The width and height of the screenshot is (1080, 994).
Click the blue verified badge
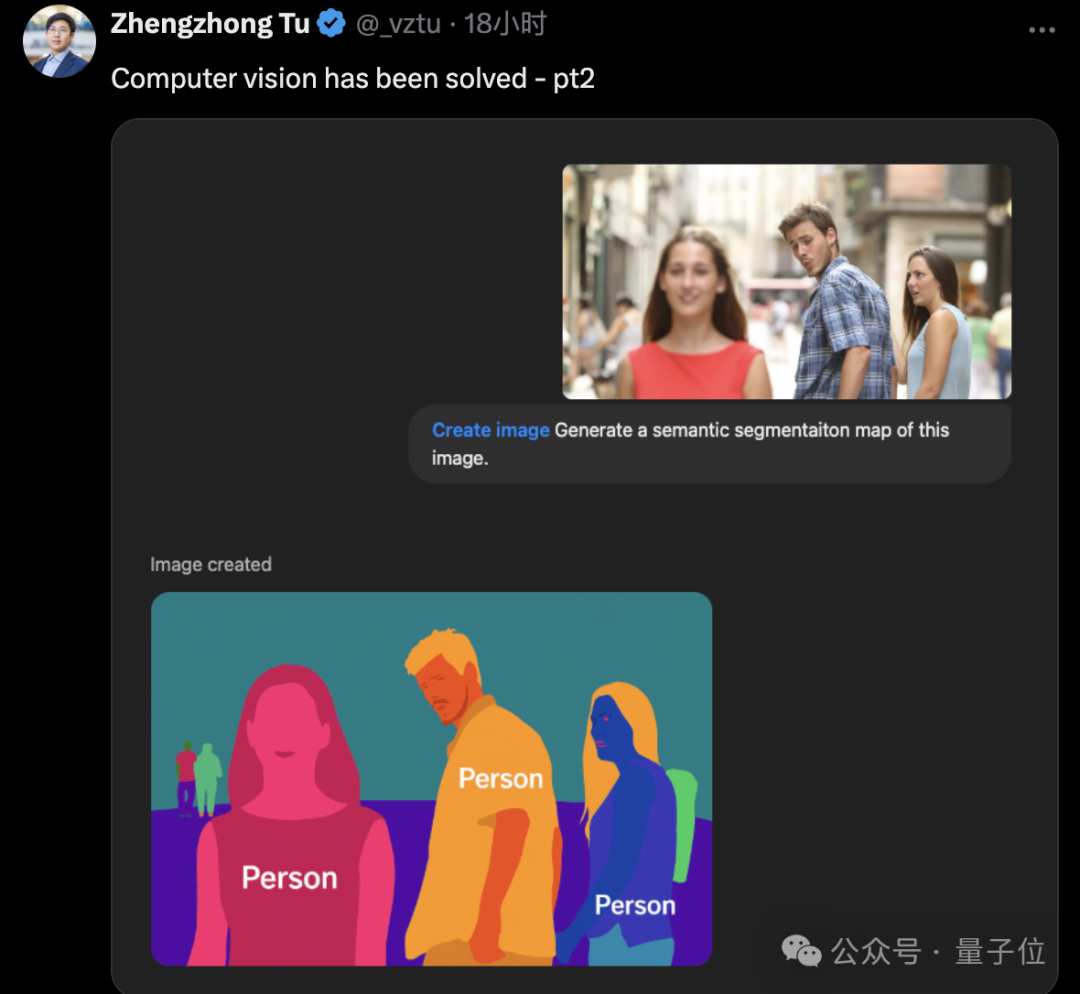tap(331, 24)
